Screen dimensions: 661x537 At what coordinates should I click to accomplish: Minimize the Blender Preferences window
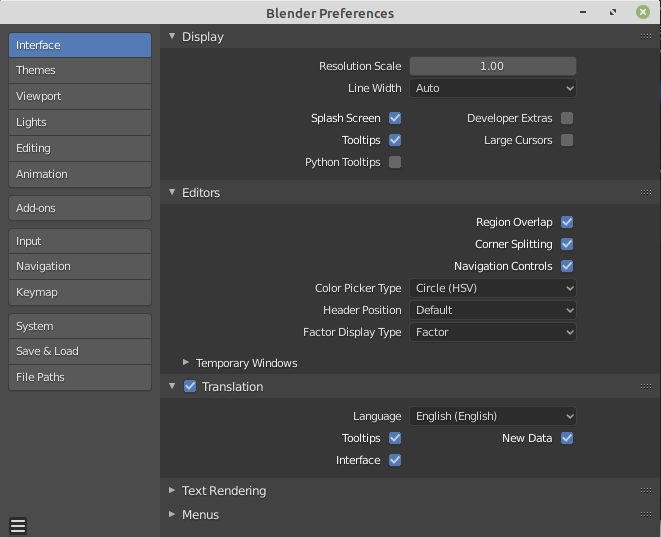click(583, 12)
